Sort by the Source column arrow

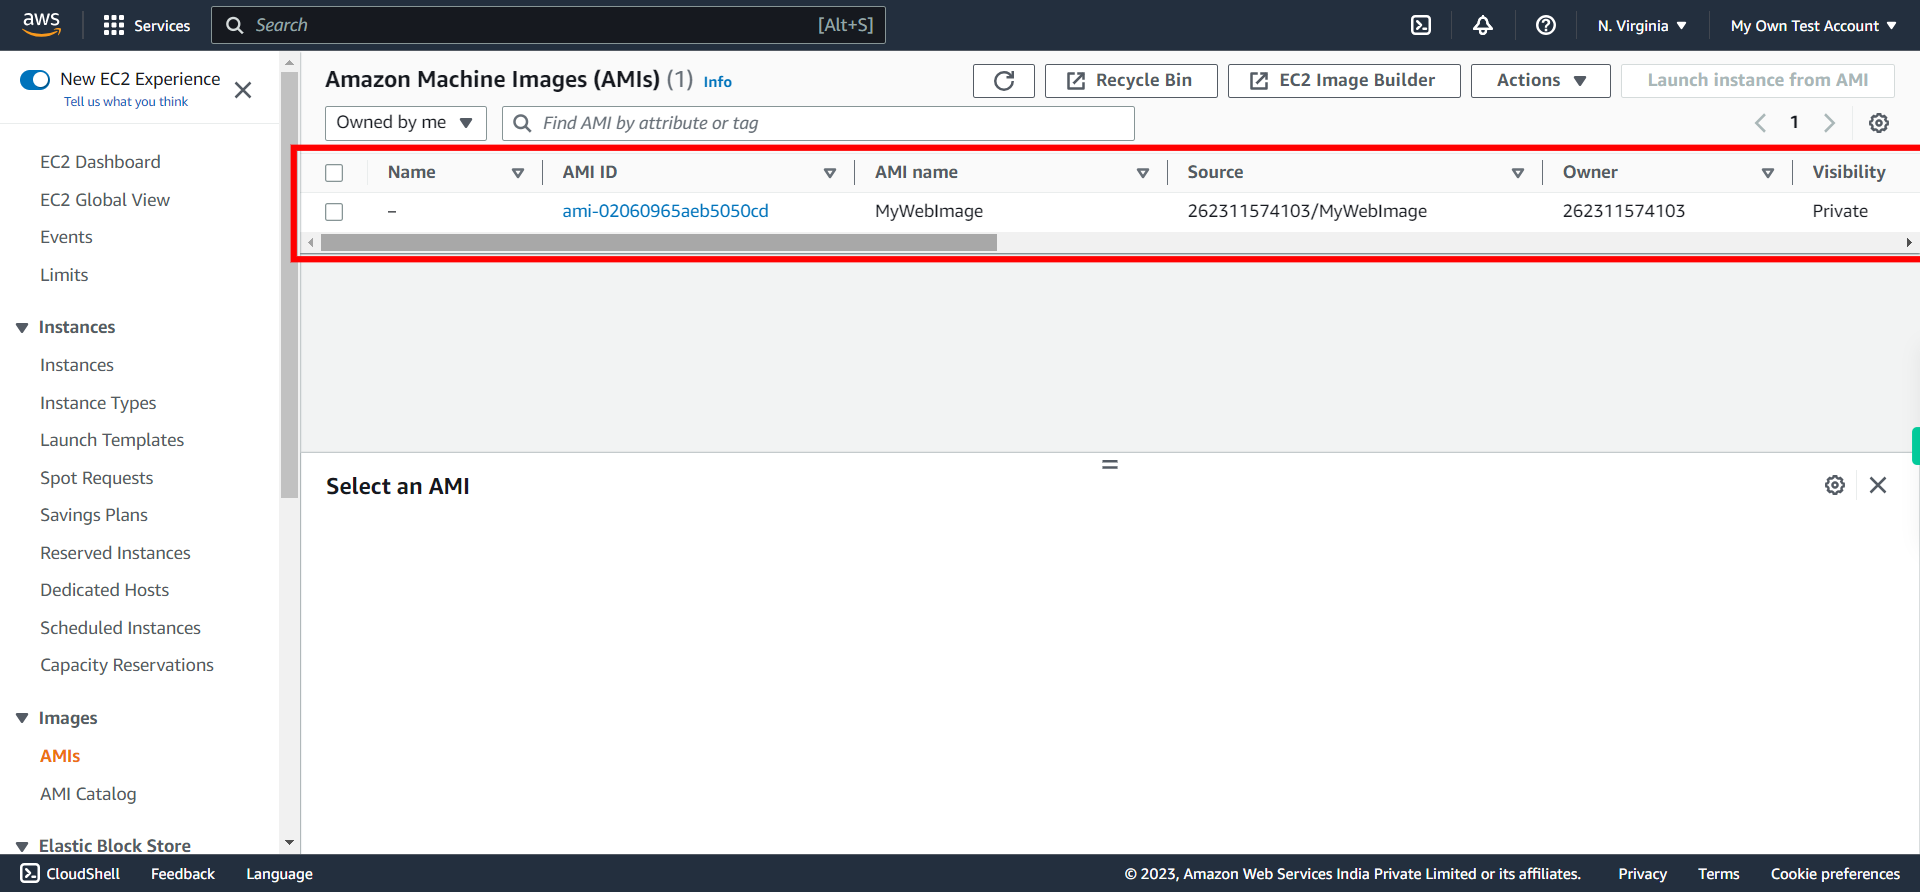[1518, 173]
